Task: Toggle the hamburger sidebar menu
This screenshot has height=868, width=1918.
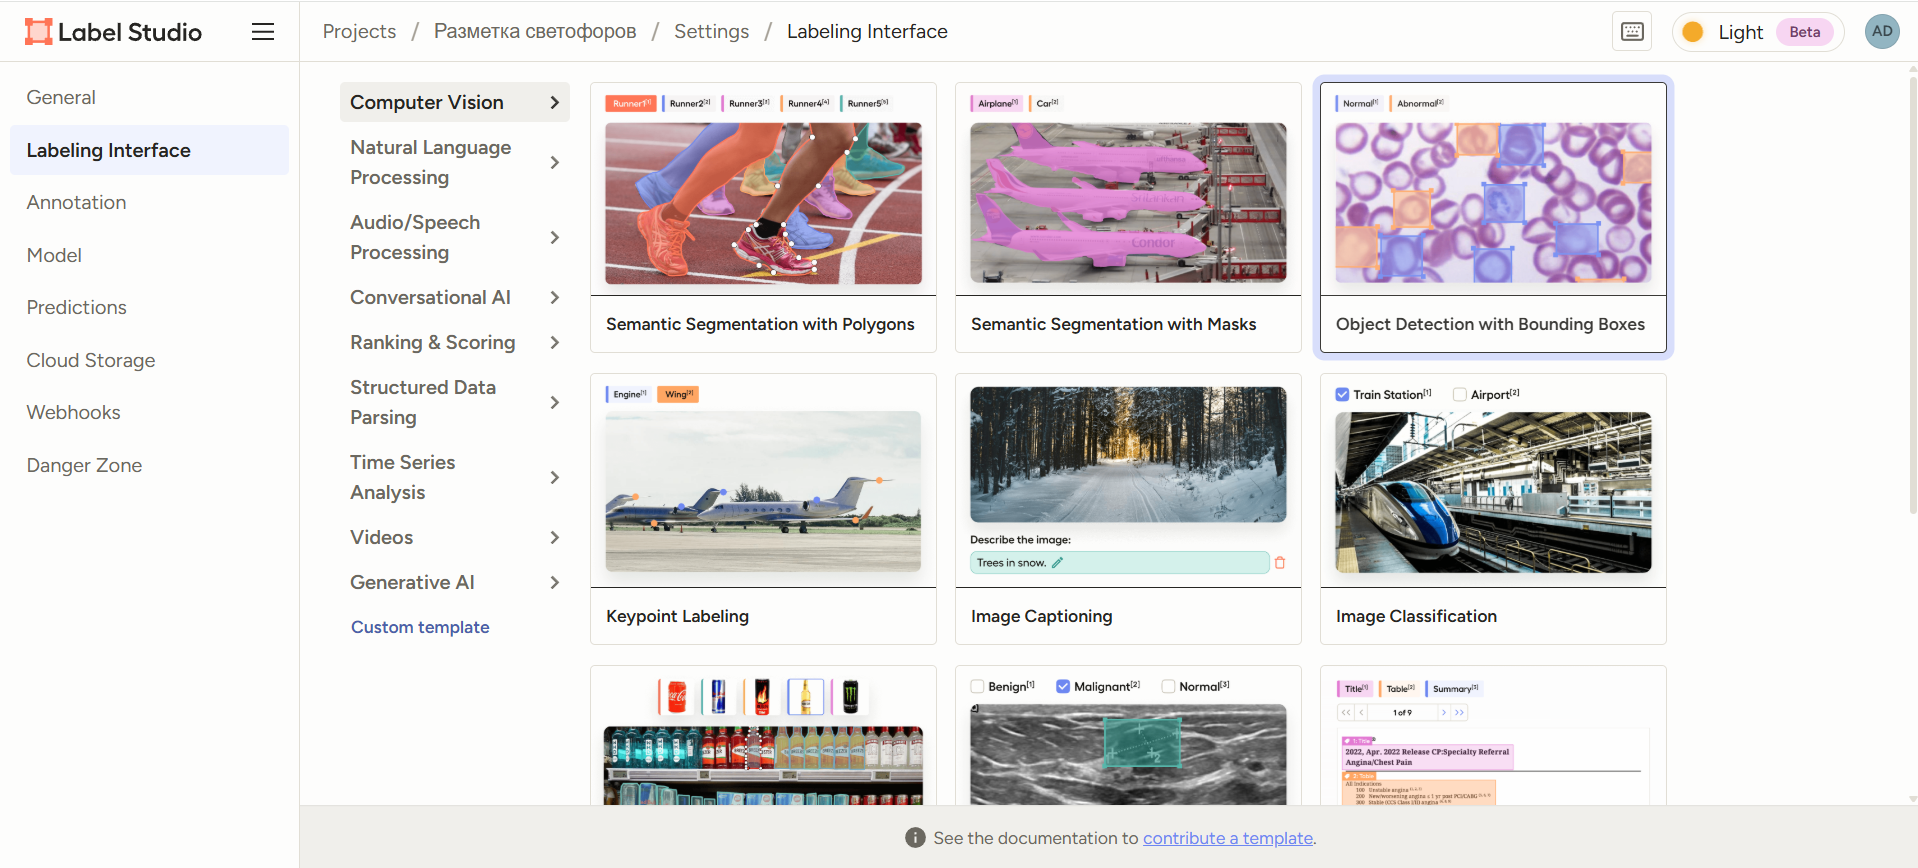Action: pos(263,32)
